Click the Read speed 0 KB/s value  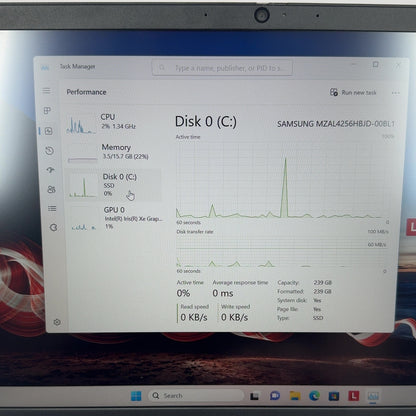pyautogui.click(x=194, y=317)
